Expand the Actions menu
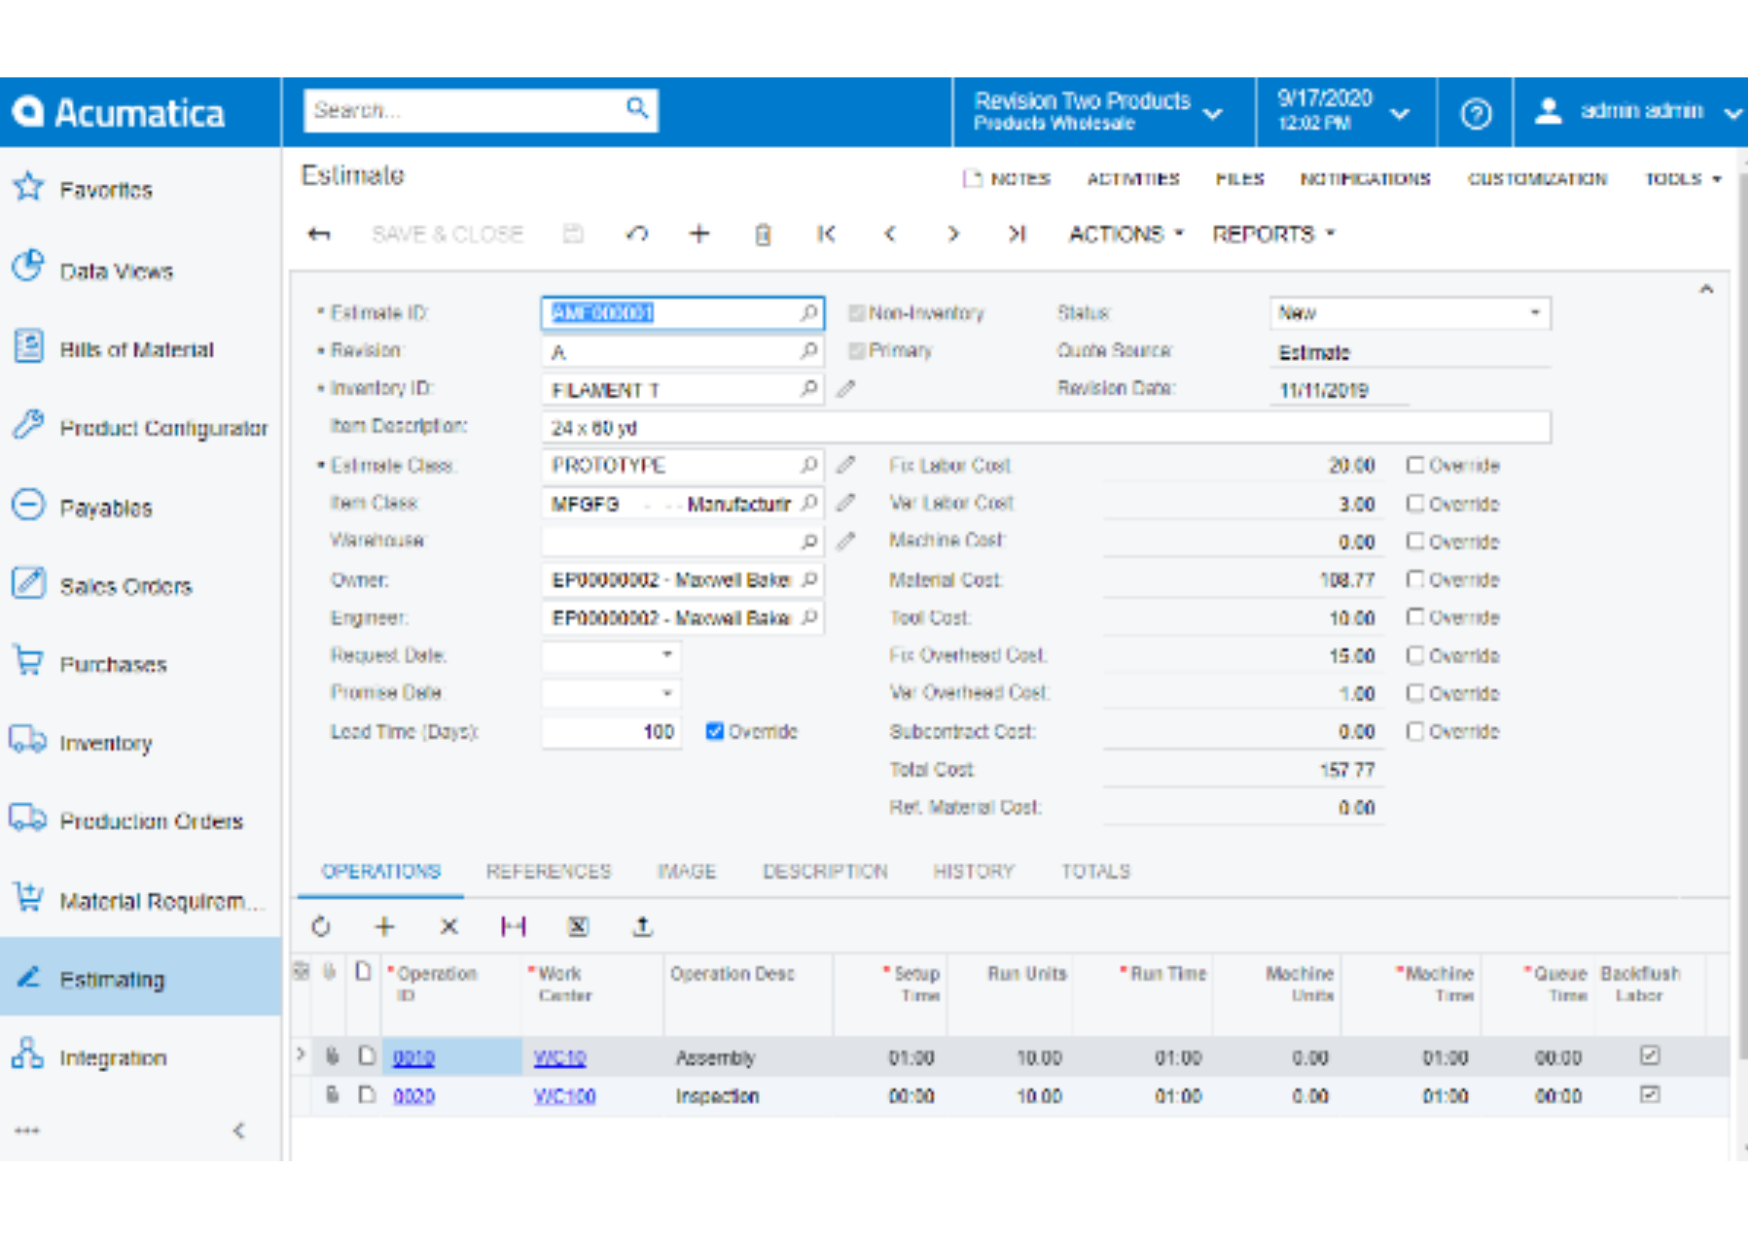The image size is (1748, 1240). coord(1124,234)
